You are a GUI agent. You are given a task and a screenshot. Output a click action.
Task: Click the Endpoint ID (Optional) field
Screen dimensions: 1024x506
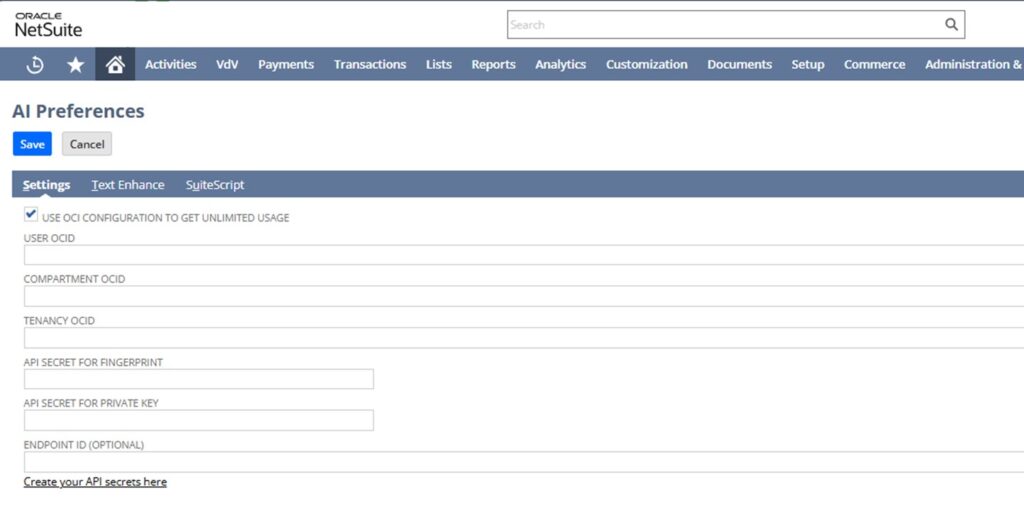524,462
